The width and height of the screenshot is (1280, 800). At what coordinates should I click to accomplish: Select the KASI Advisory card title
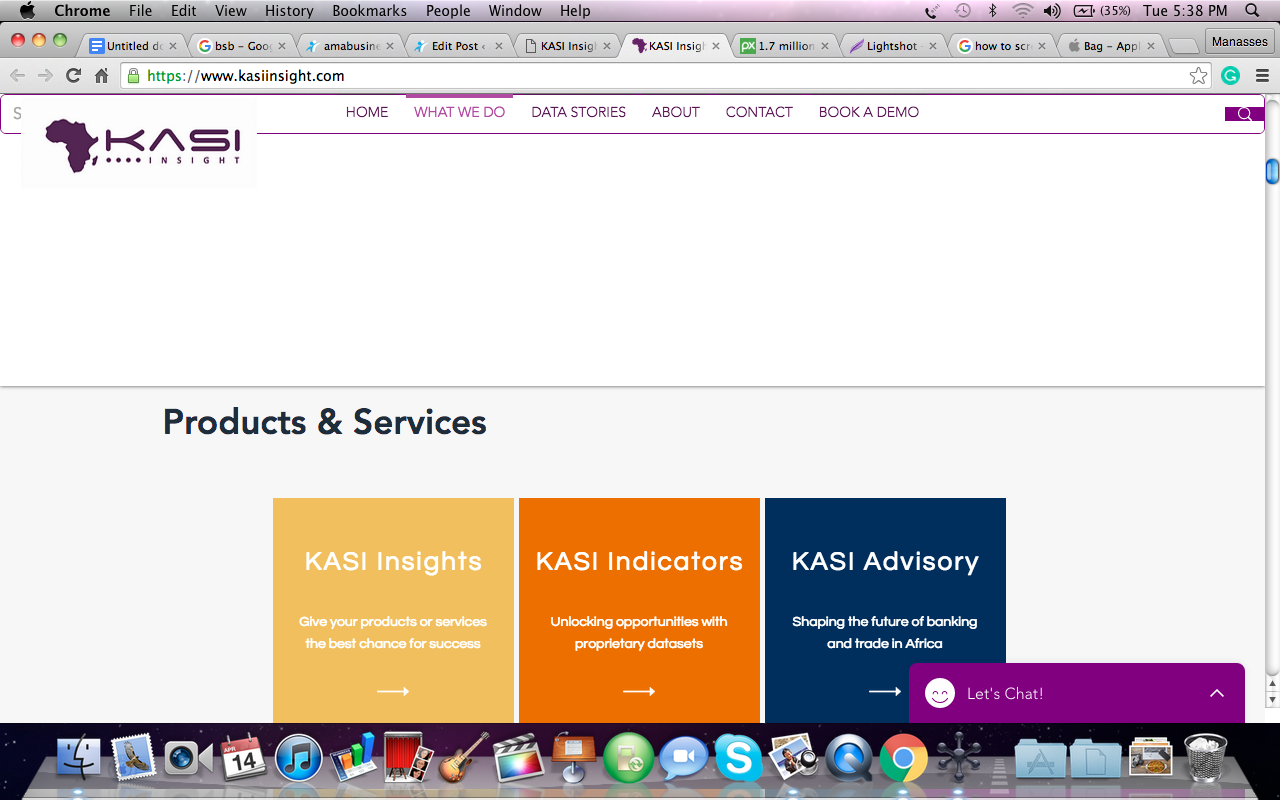(885, 561)
